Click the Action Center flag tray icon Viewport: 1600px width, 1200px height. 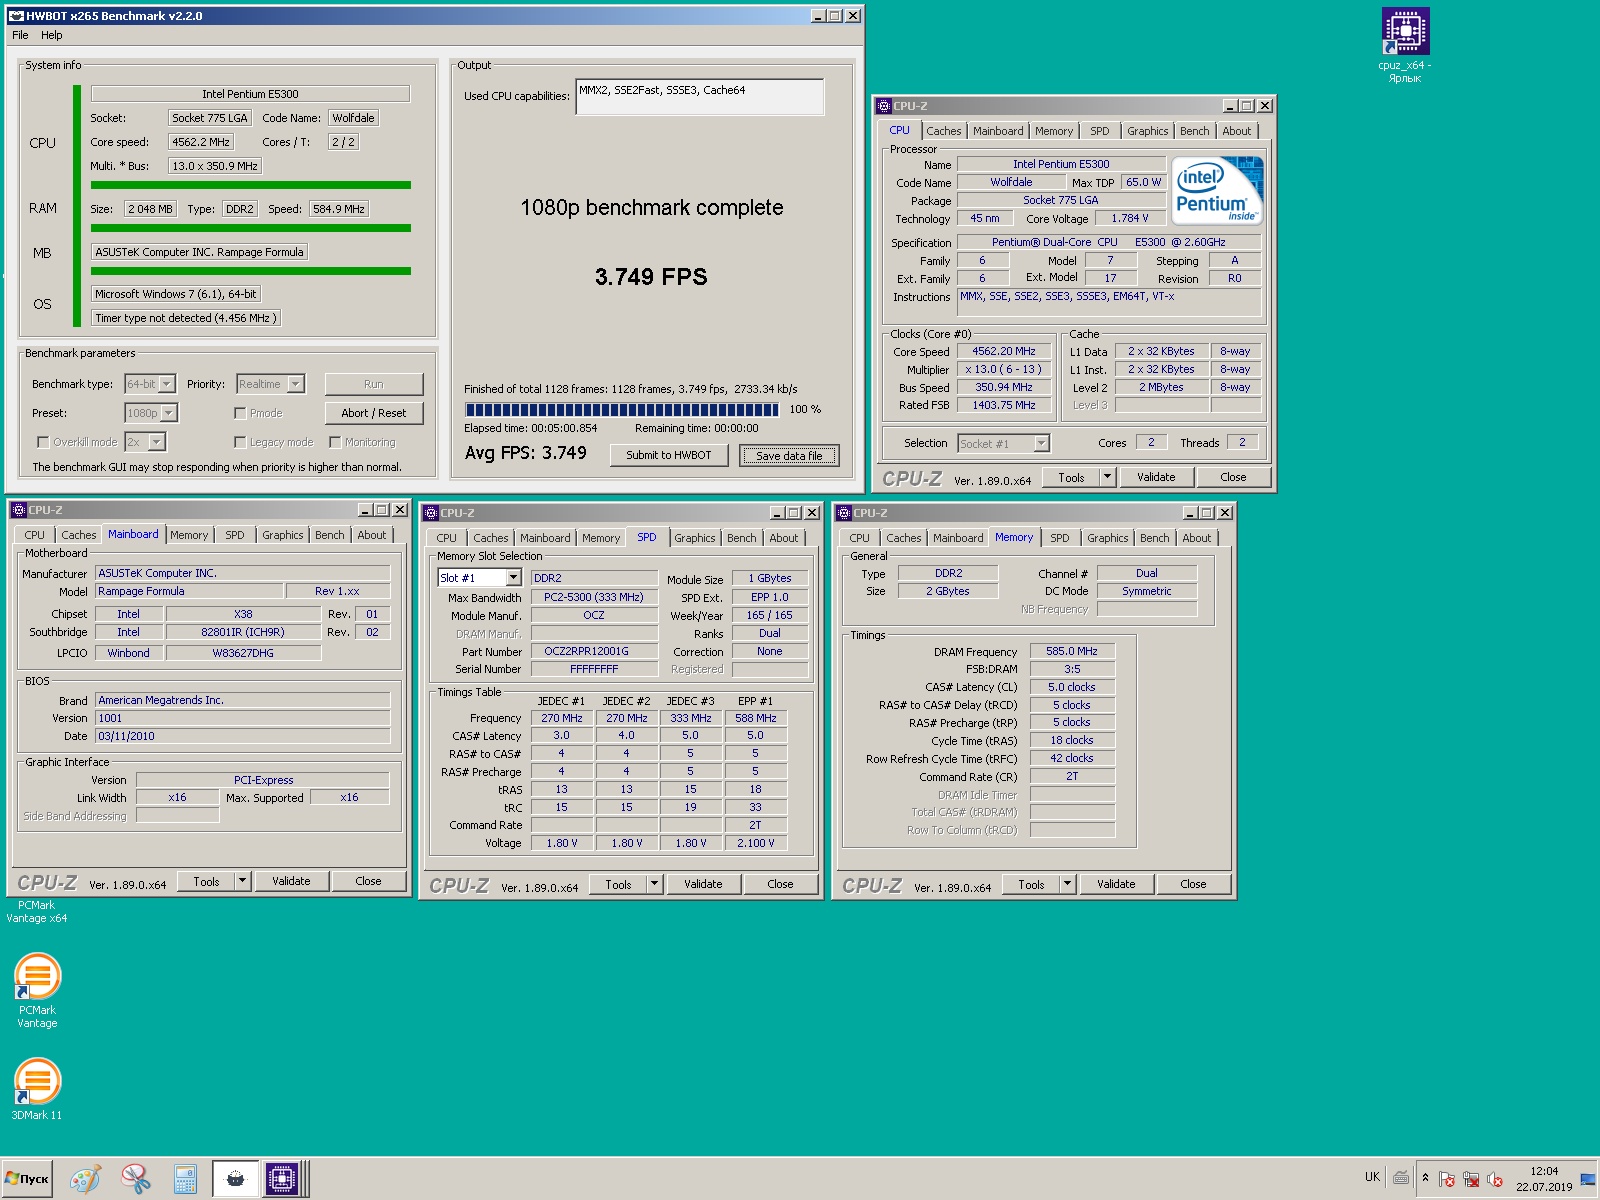1447,1180
